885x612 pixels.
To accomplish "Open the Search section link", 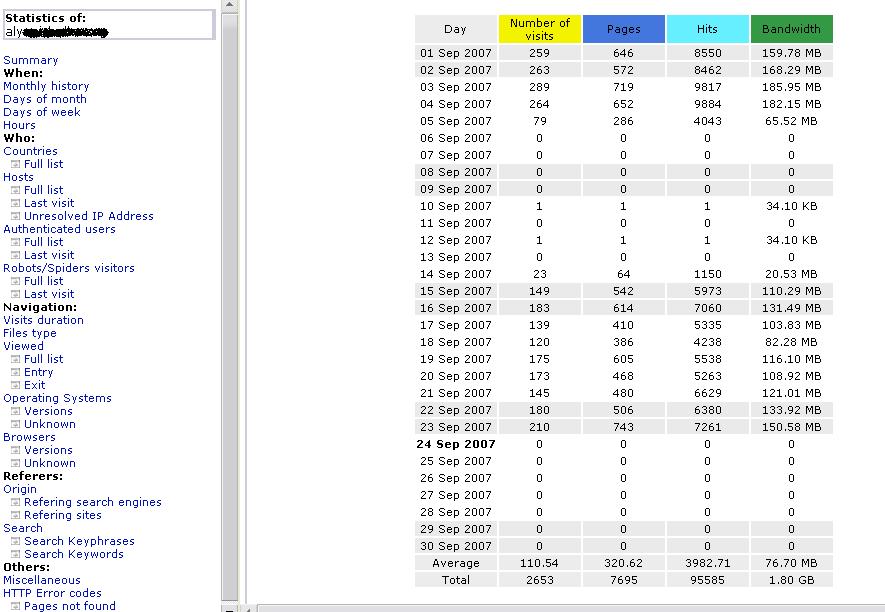I will 23,527.
